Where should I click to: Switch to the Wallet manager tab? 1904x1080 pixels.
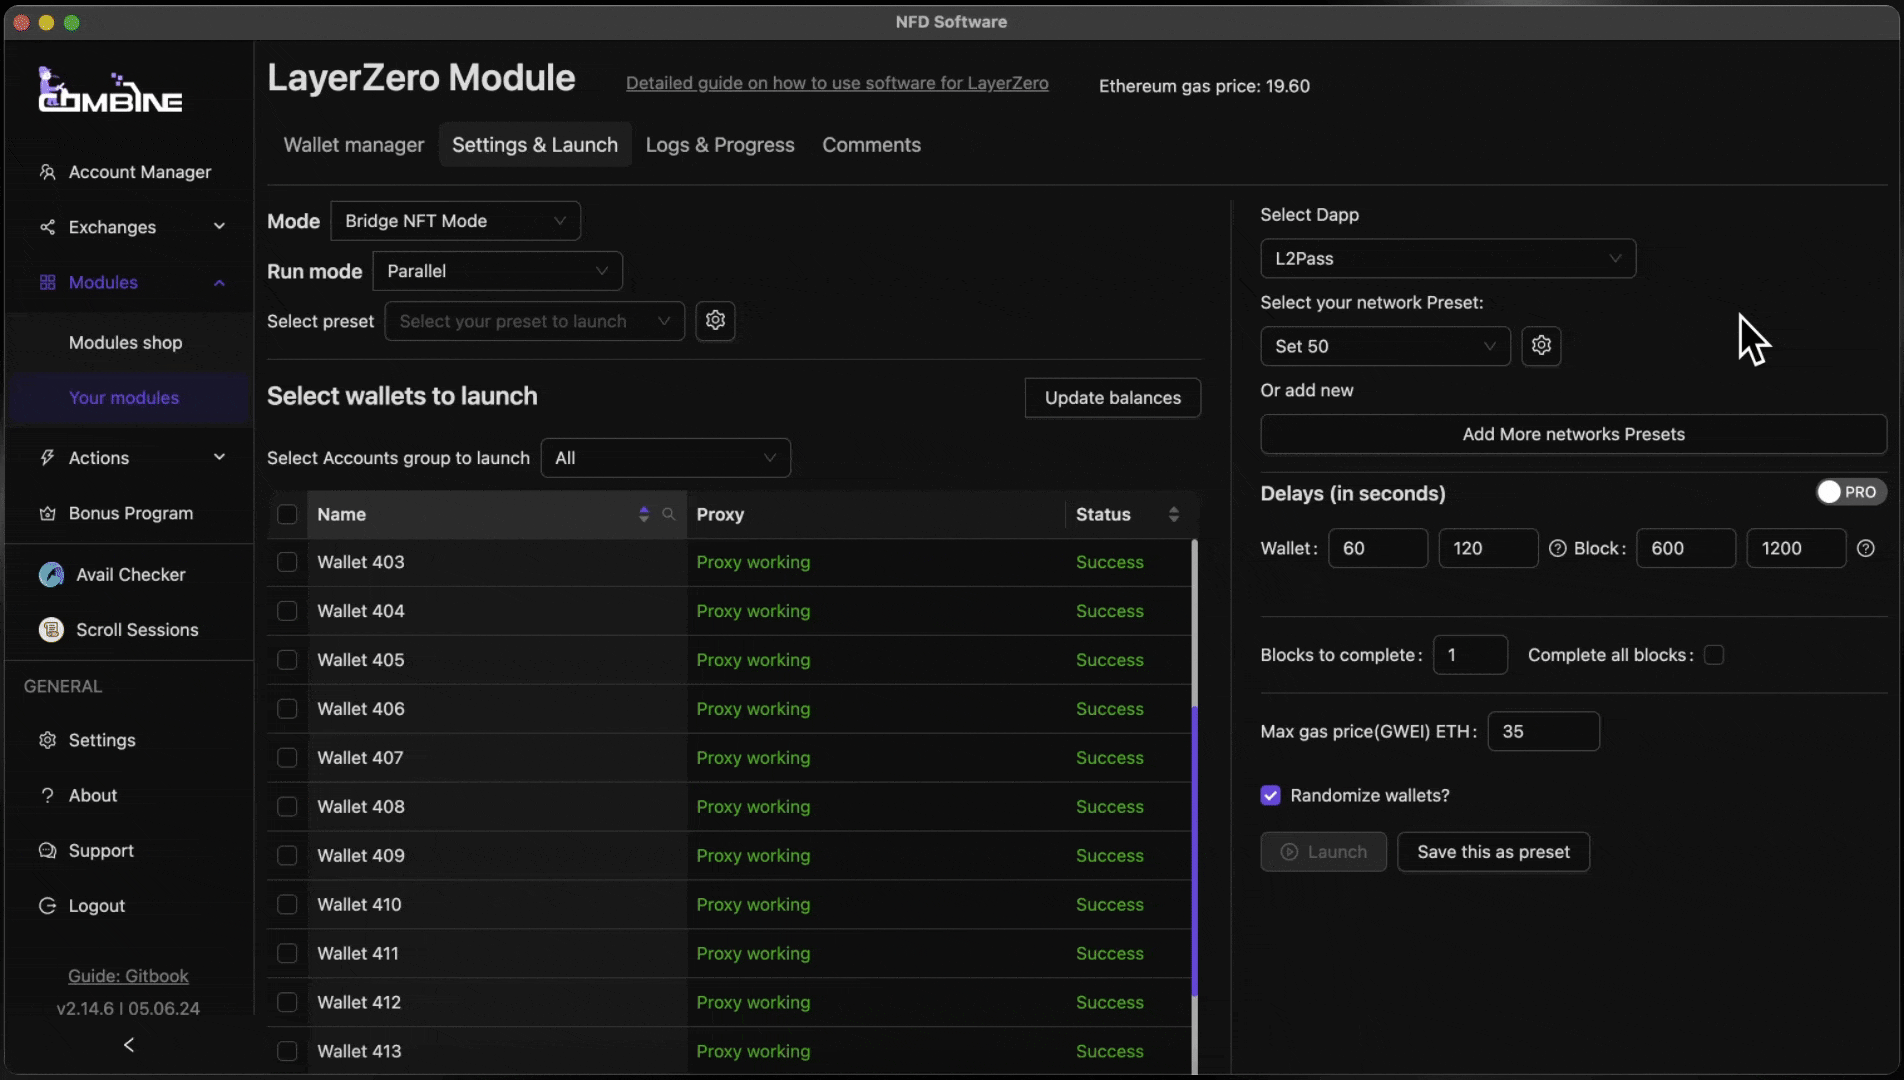(354, 145)
